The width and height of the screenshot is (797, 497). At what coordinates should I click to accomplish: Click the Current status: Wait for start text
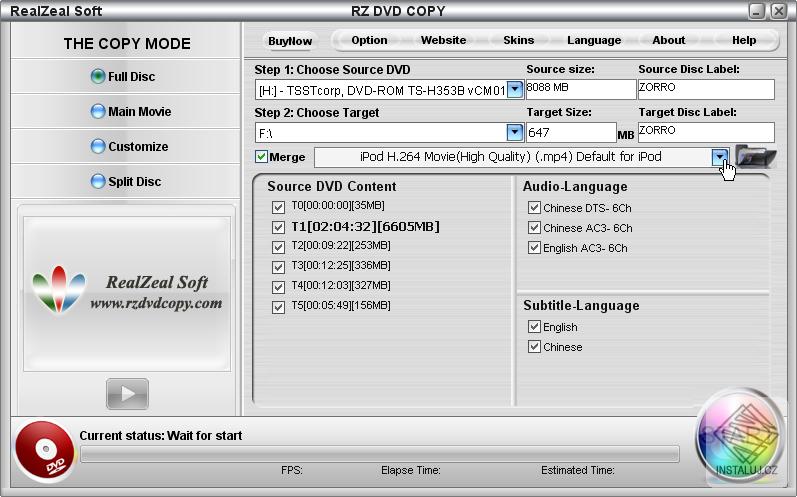(x=161, y=436)
